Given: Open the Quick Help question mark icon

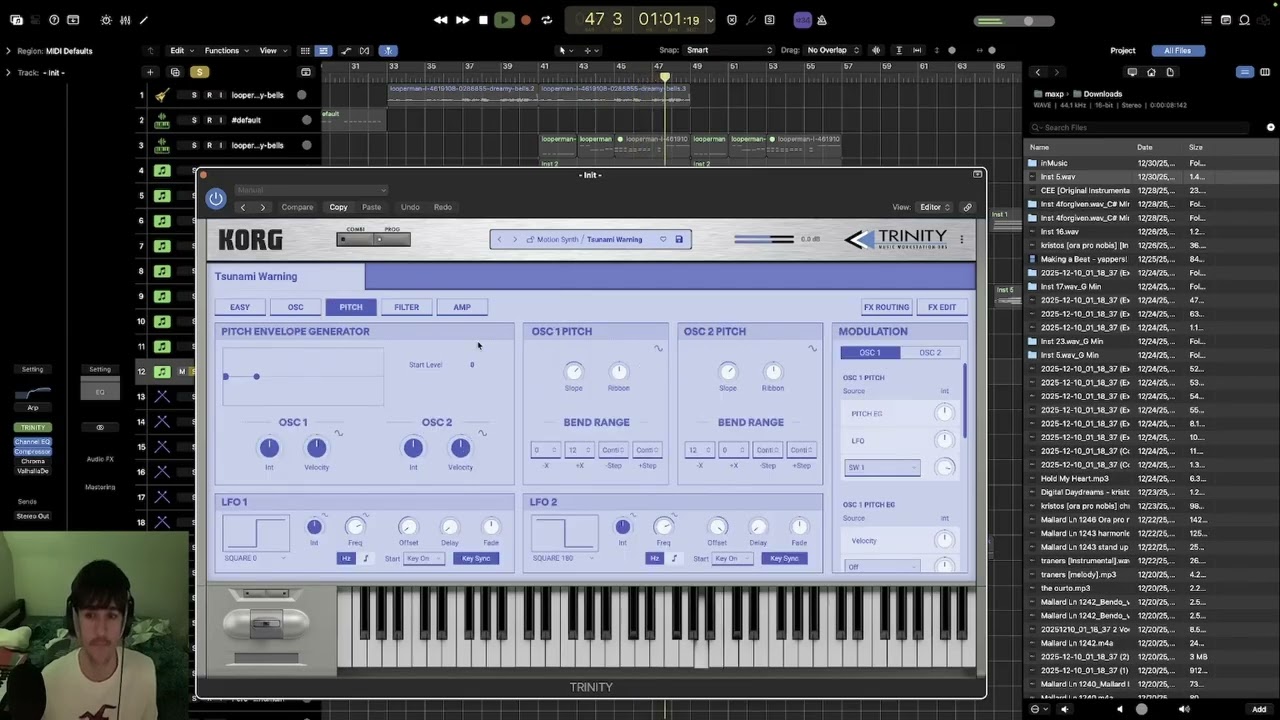Looking at the screenshot, I should pyautogui.click(x=54, y=20).
